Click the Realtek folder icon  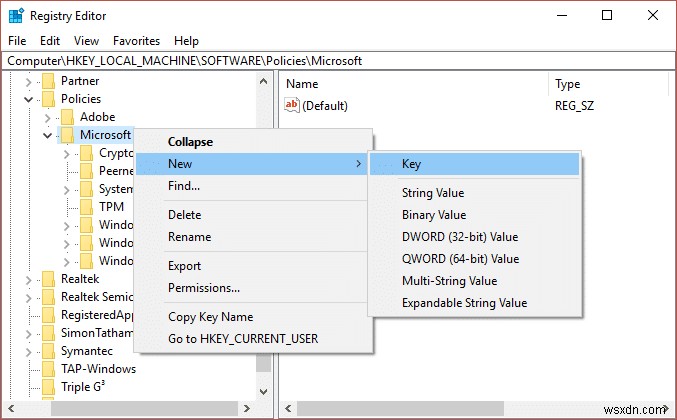coord(48,279)
